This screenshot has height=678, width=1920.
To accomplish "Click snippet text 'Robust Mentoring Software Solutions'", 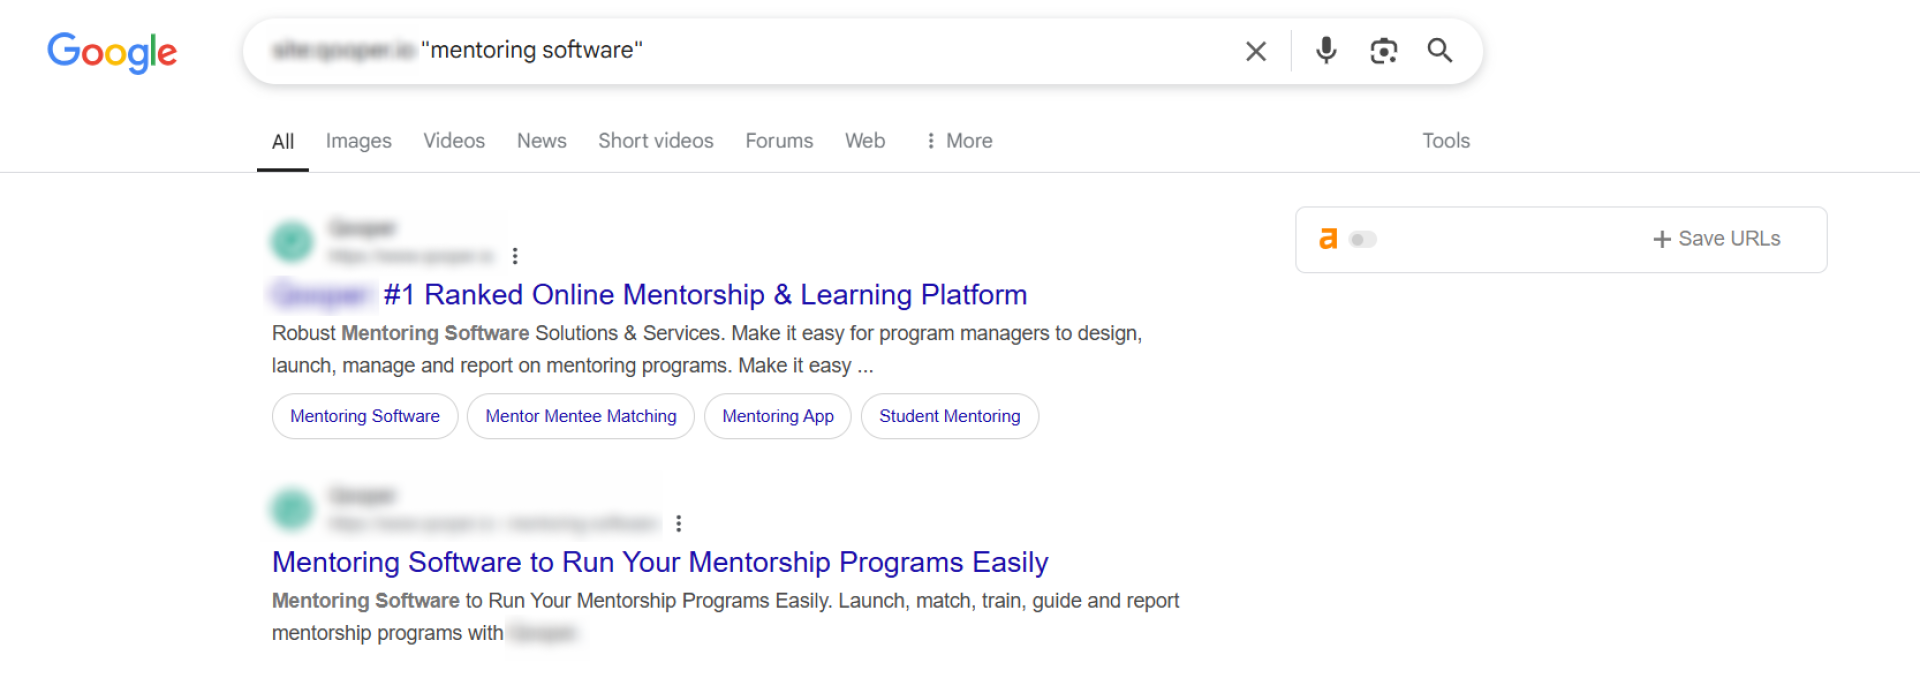I will [x=444, y=333].
